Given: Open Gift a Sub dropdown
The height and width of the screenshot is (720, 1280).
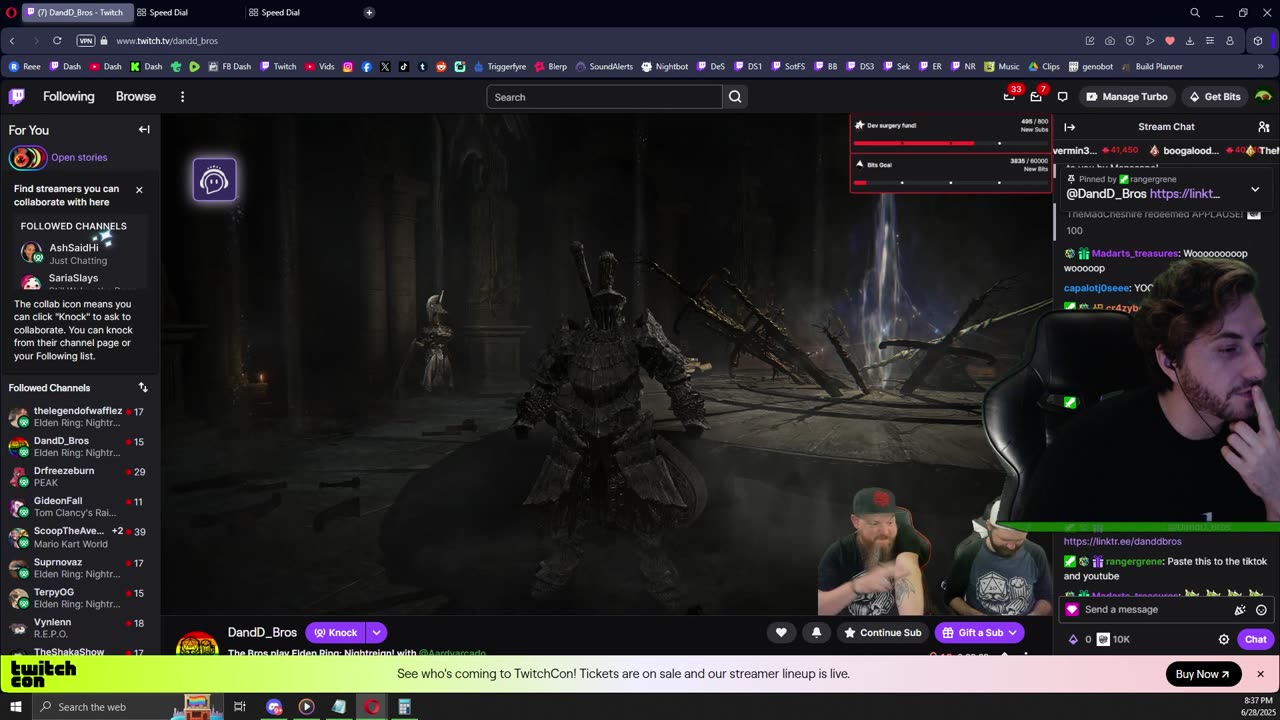Looking at the screenshot, I should (x=979, y=632).
